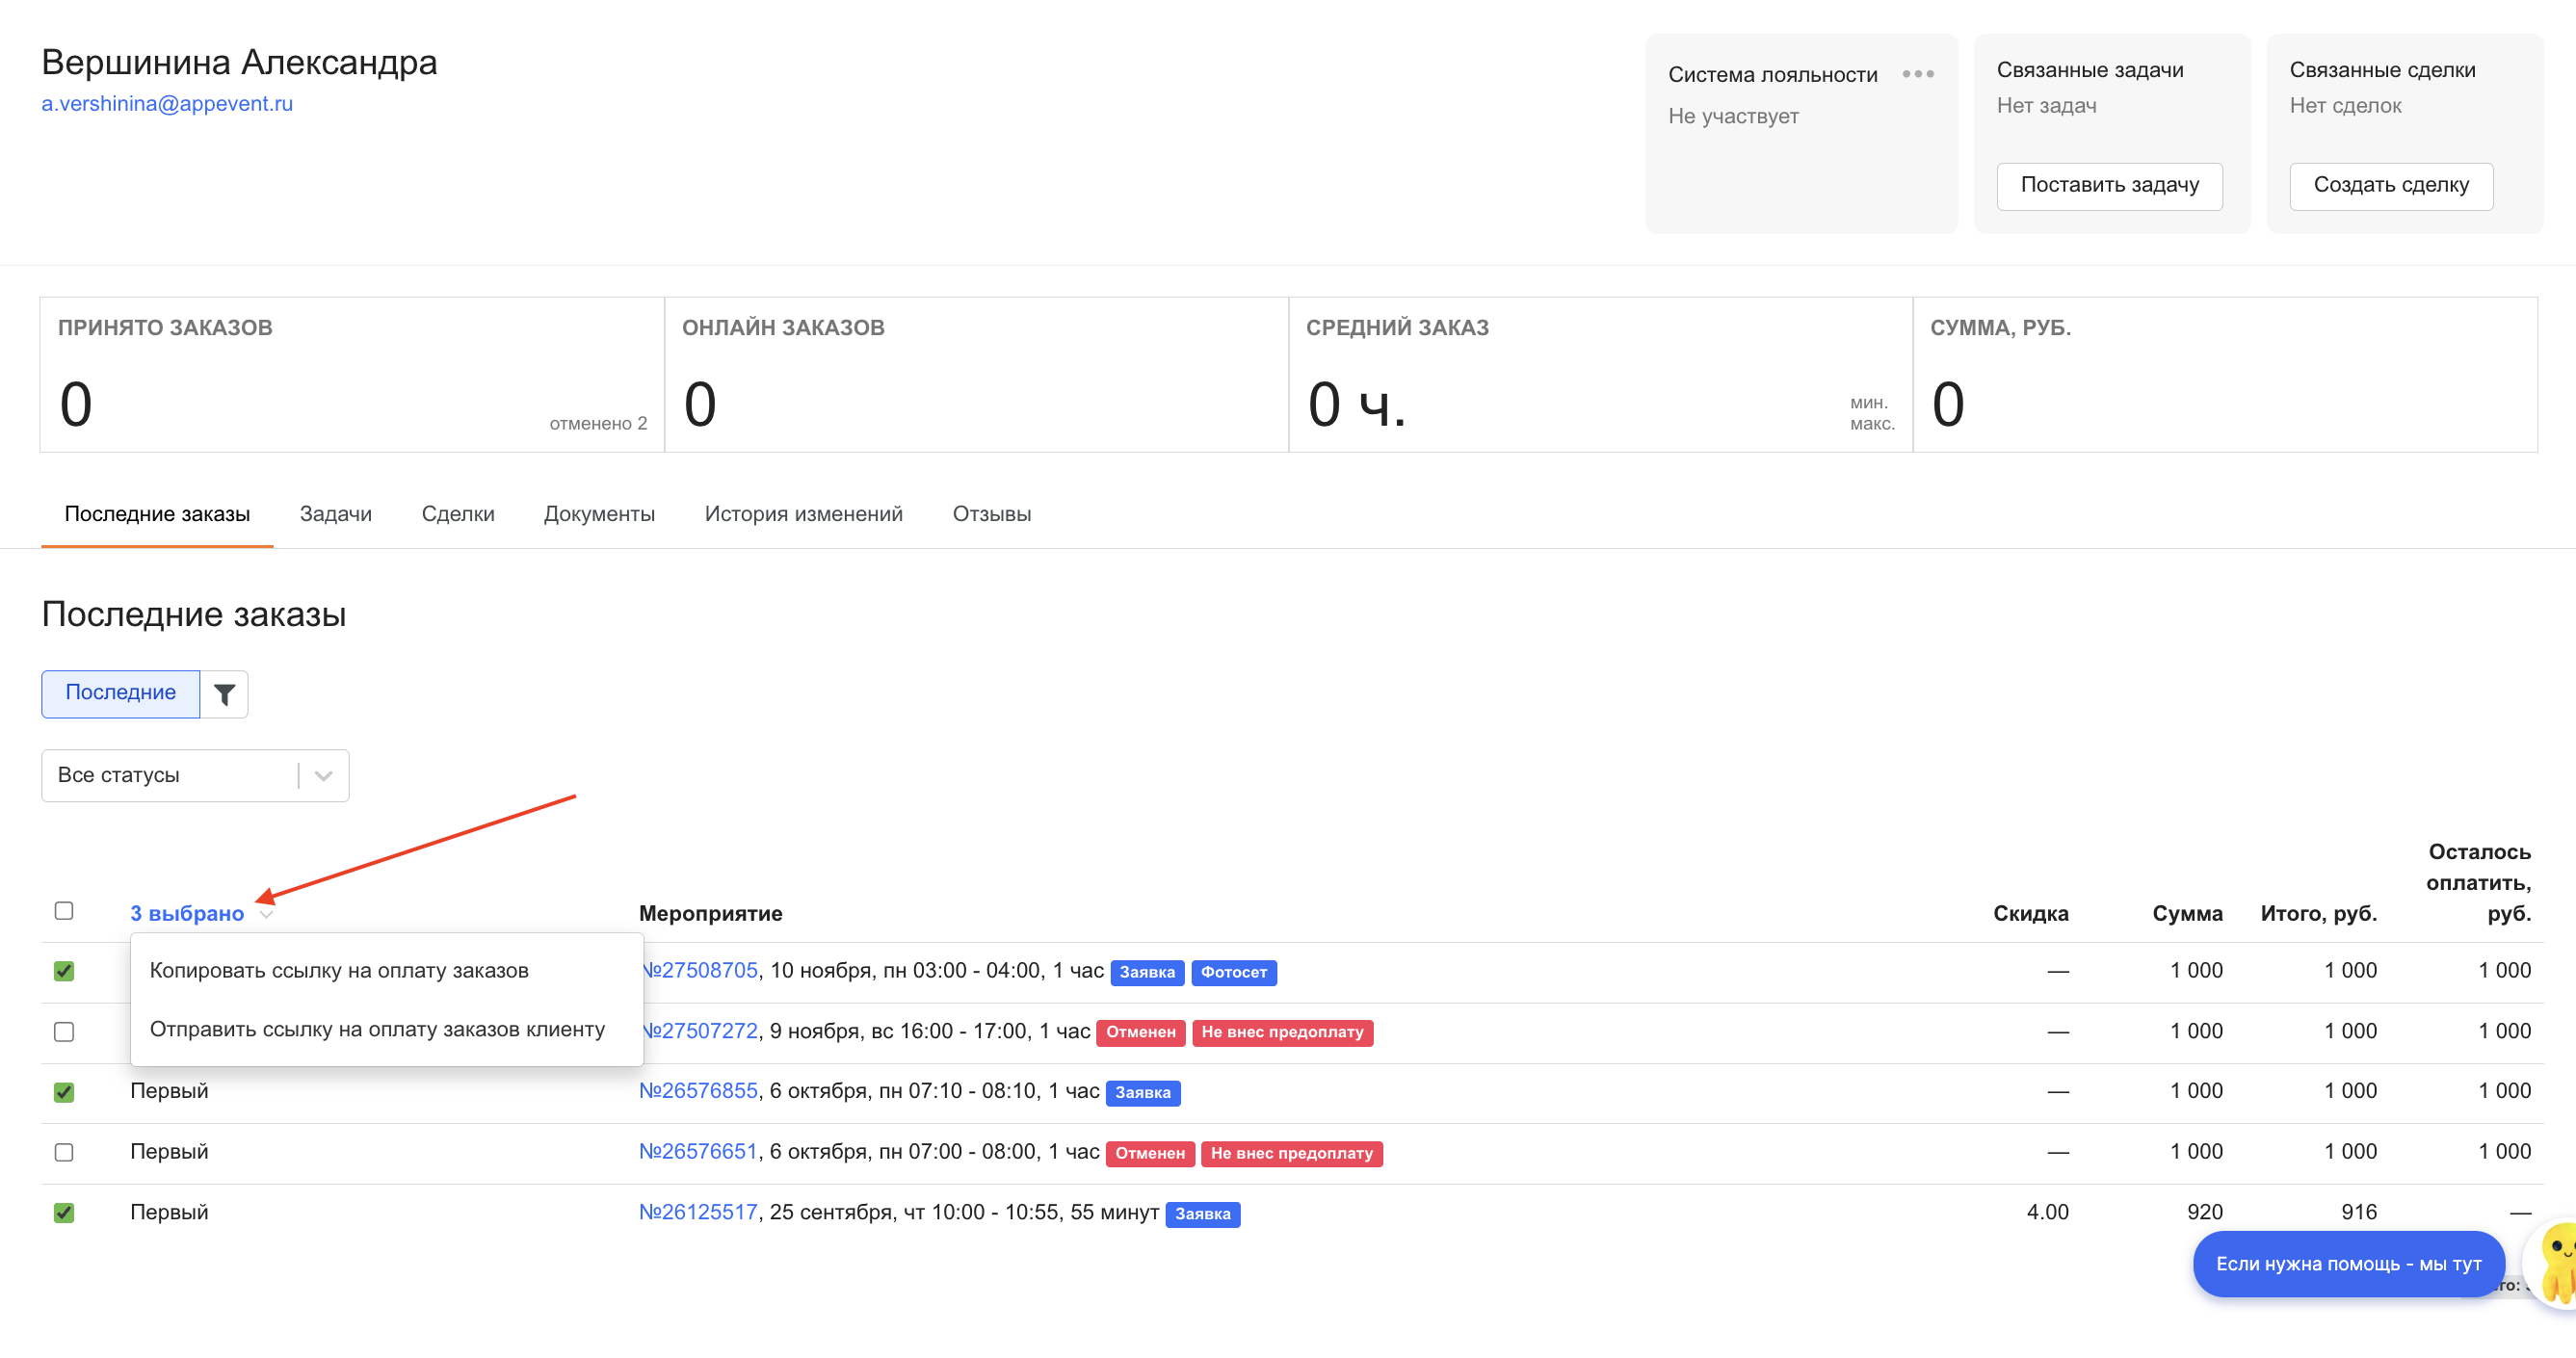Screen dimensions: 2576x1358
Task: Click the blue Фотосет badge
Action: 1233,972
